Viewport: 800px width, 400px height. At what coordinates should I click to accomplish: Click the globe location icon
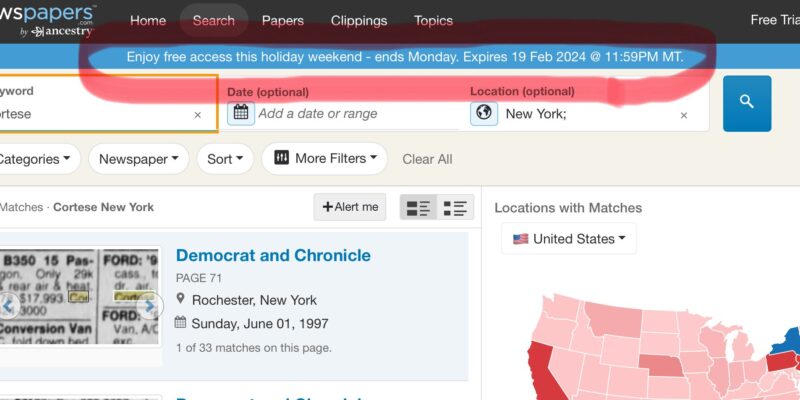point(484,113)
